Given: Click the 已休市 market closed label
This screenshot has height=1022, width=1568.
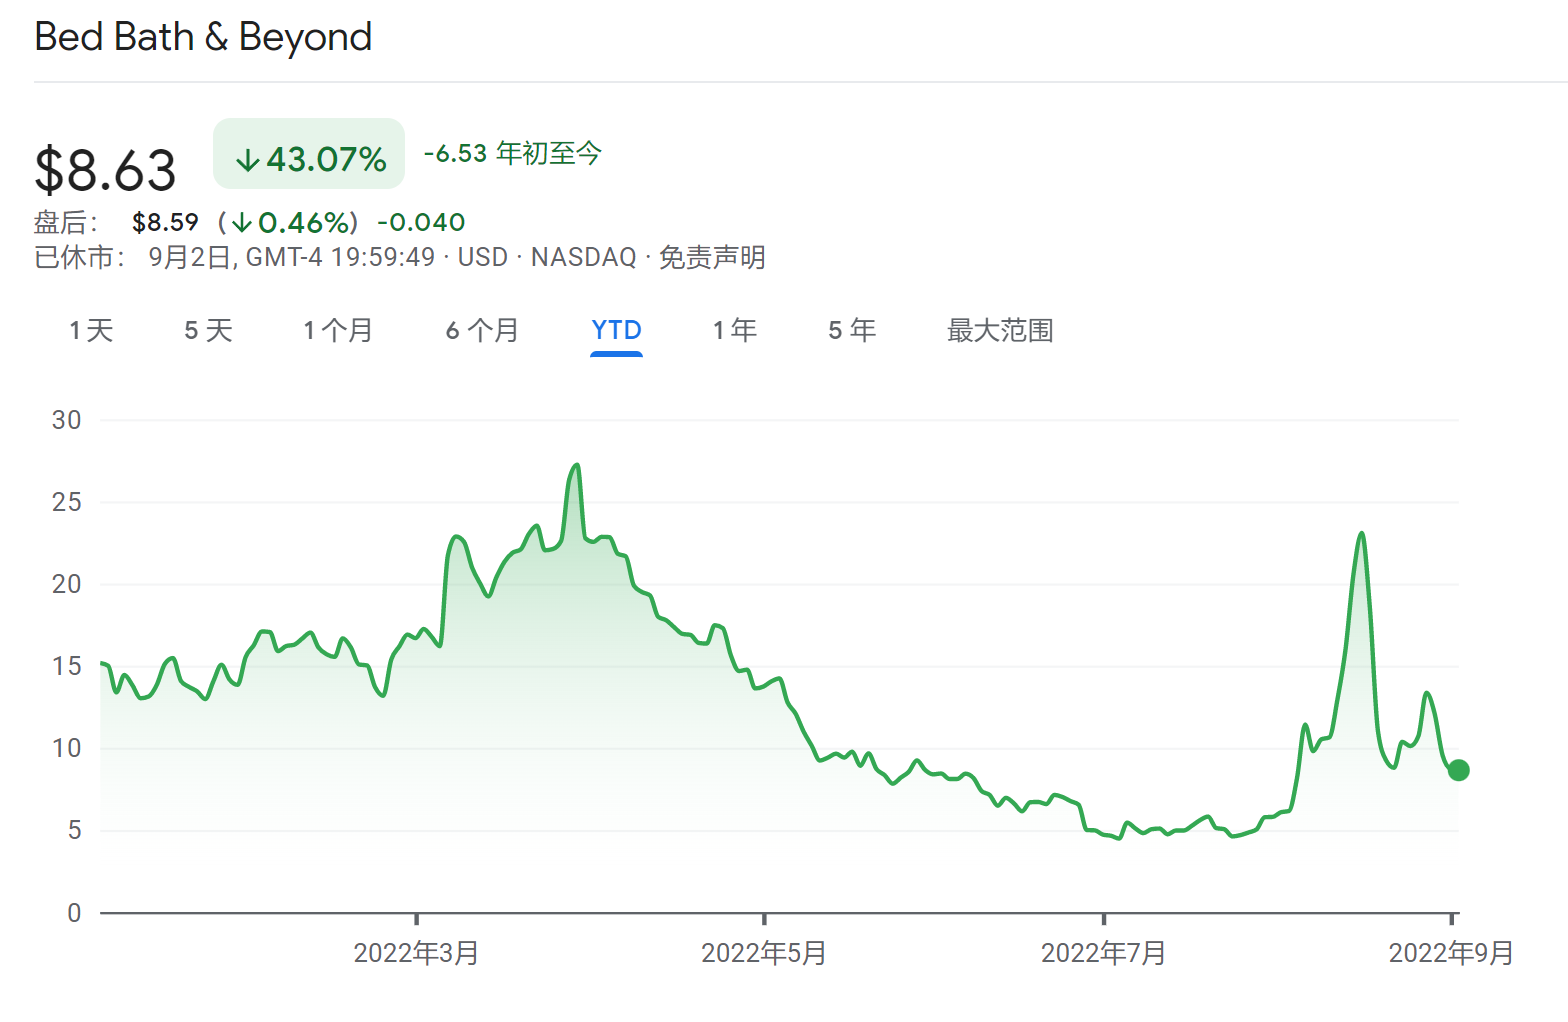Looking at the screenshot, I should (80, 258).
